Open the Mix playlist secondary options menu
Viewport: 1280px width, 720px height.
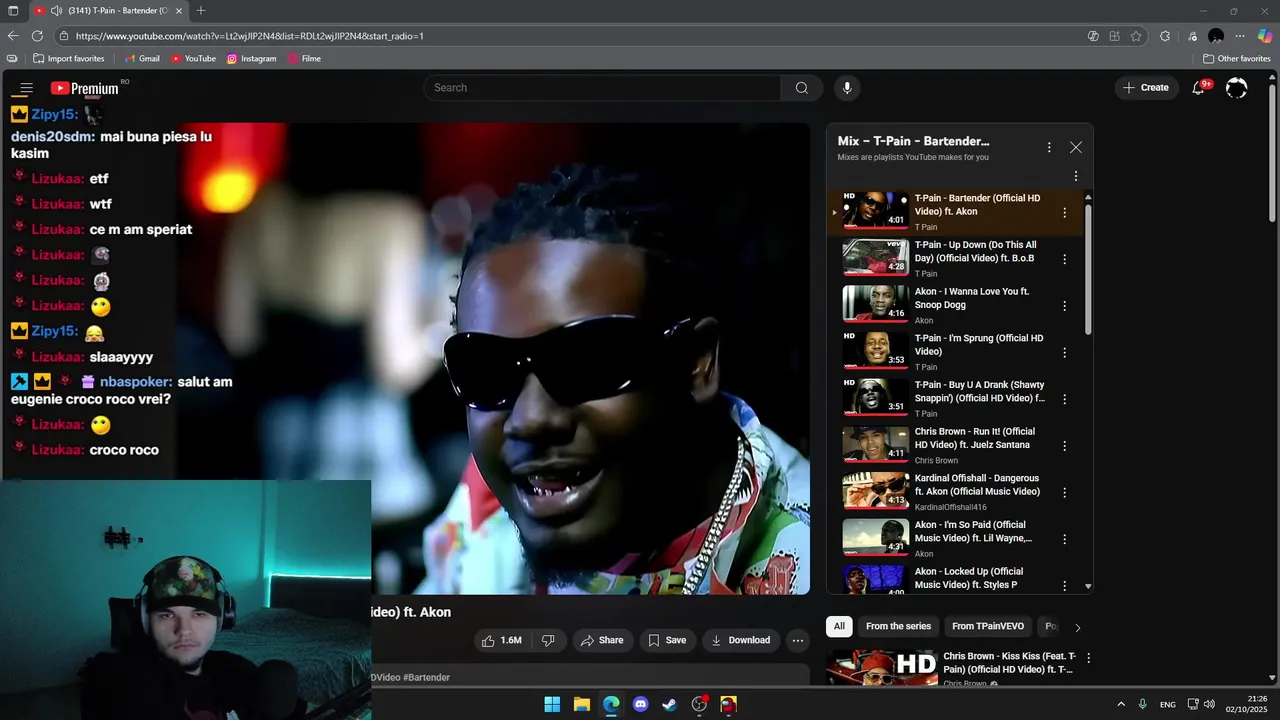tap(1076, 176)
